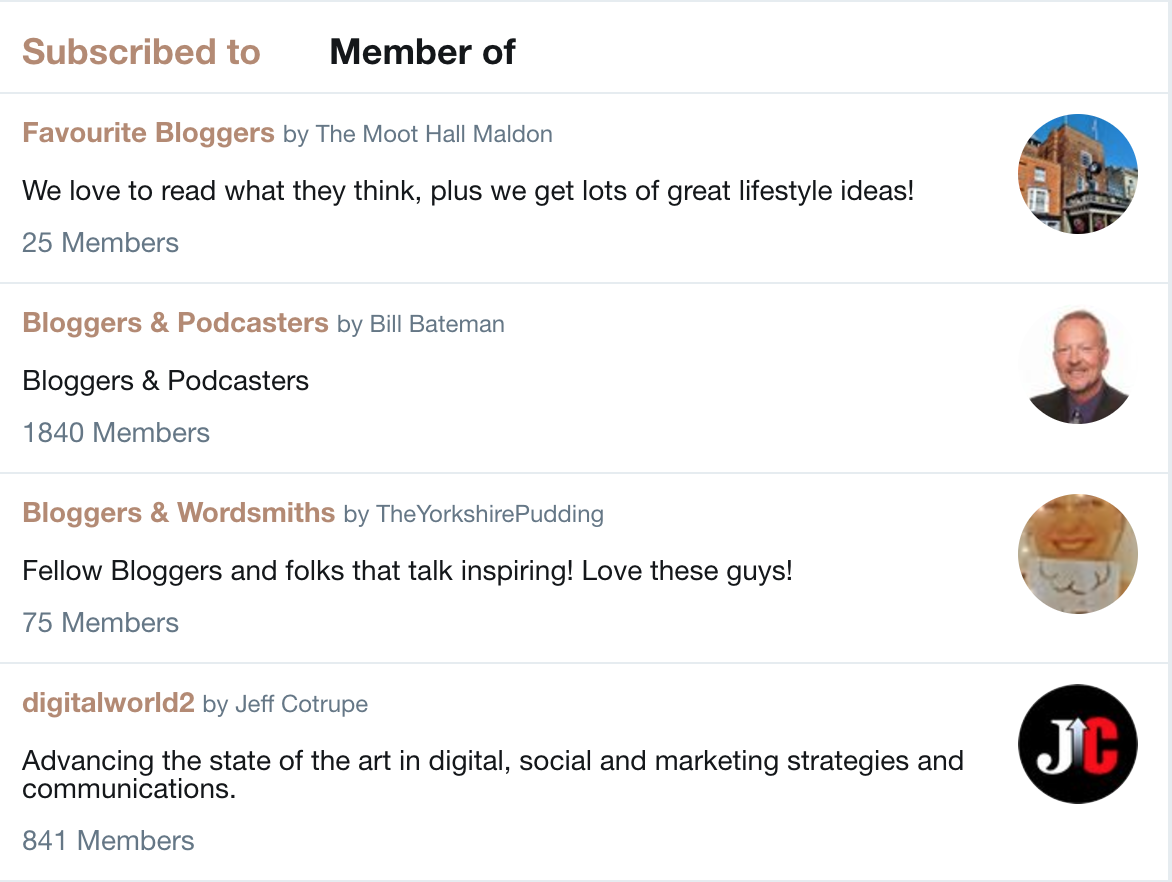Click the Fellow Bloggers description text
Viewport: 1172px width, 882px height.
tap(407, 572)
